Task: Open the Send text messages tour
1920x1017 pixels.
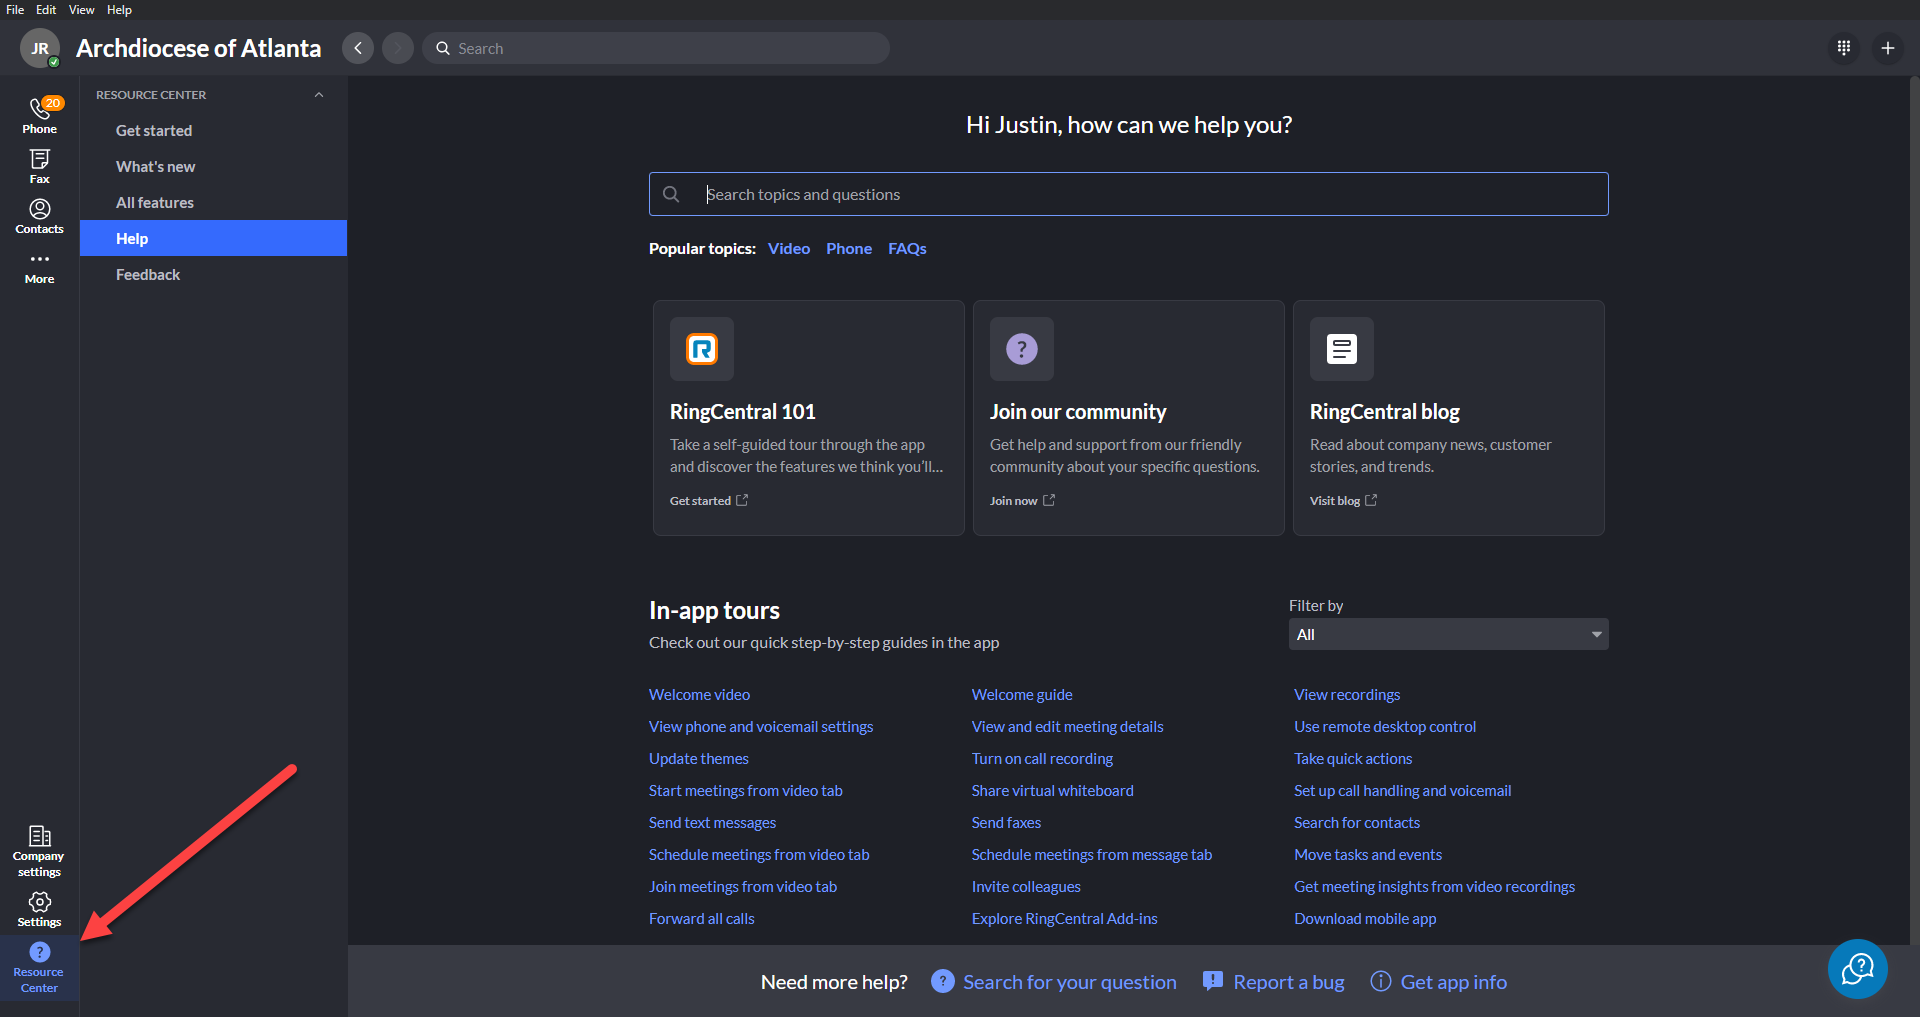Action: pyautogui.click(x=712, y=822)
